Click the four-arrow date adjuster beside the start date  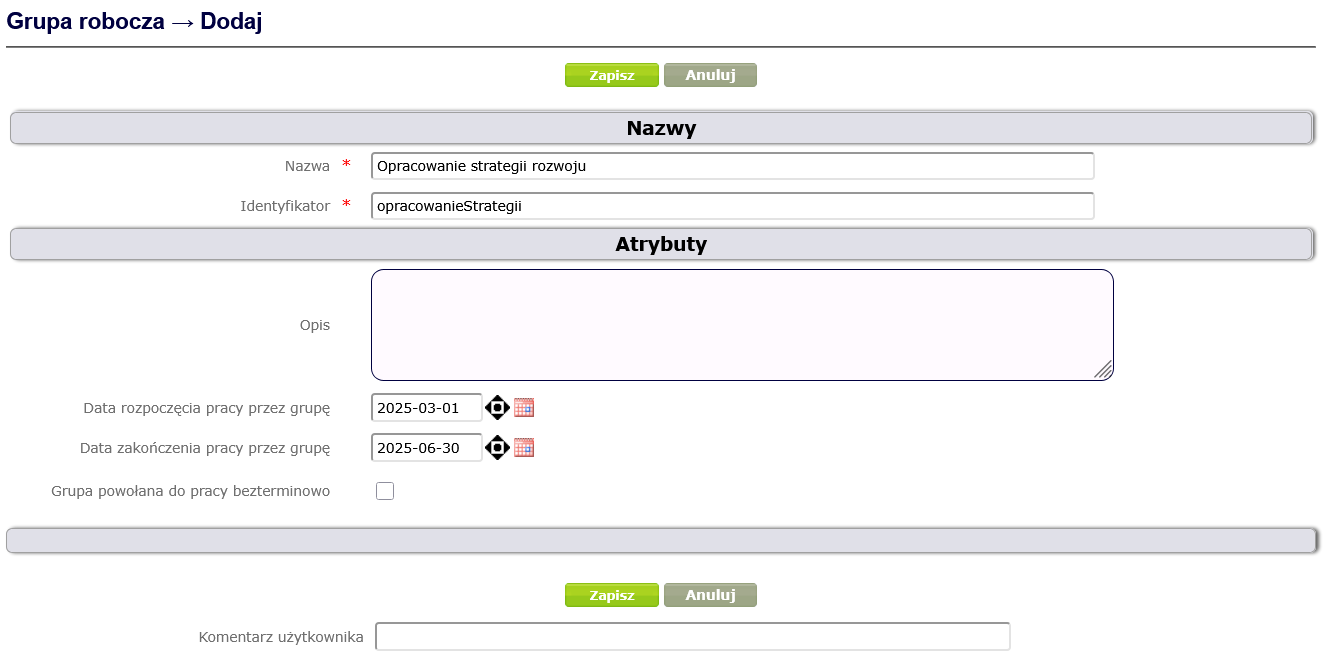click(497, 407)
